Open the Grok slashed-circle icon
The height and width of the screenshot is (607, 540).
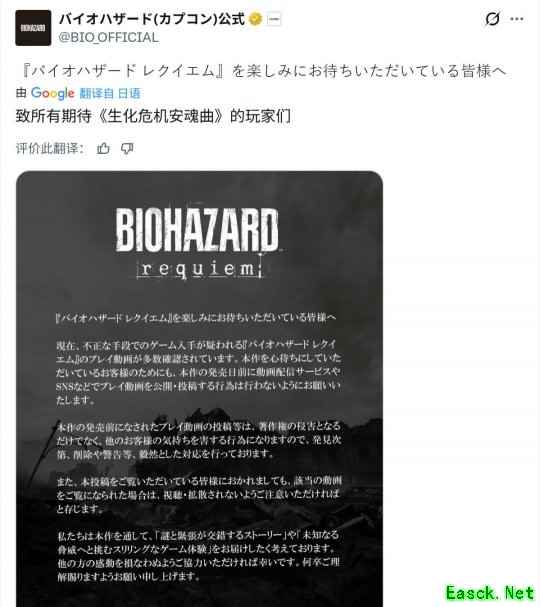pos(492,19)
